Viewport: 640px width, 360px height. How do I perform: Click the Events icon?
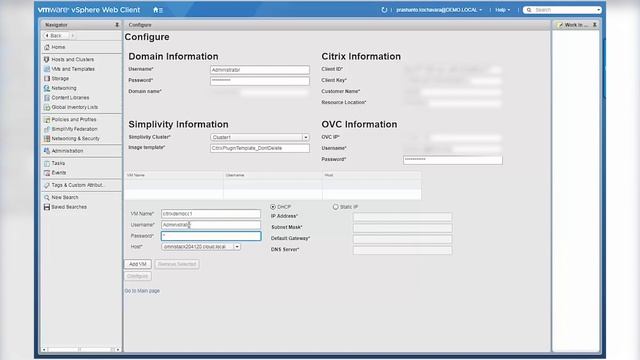point(47,173)
